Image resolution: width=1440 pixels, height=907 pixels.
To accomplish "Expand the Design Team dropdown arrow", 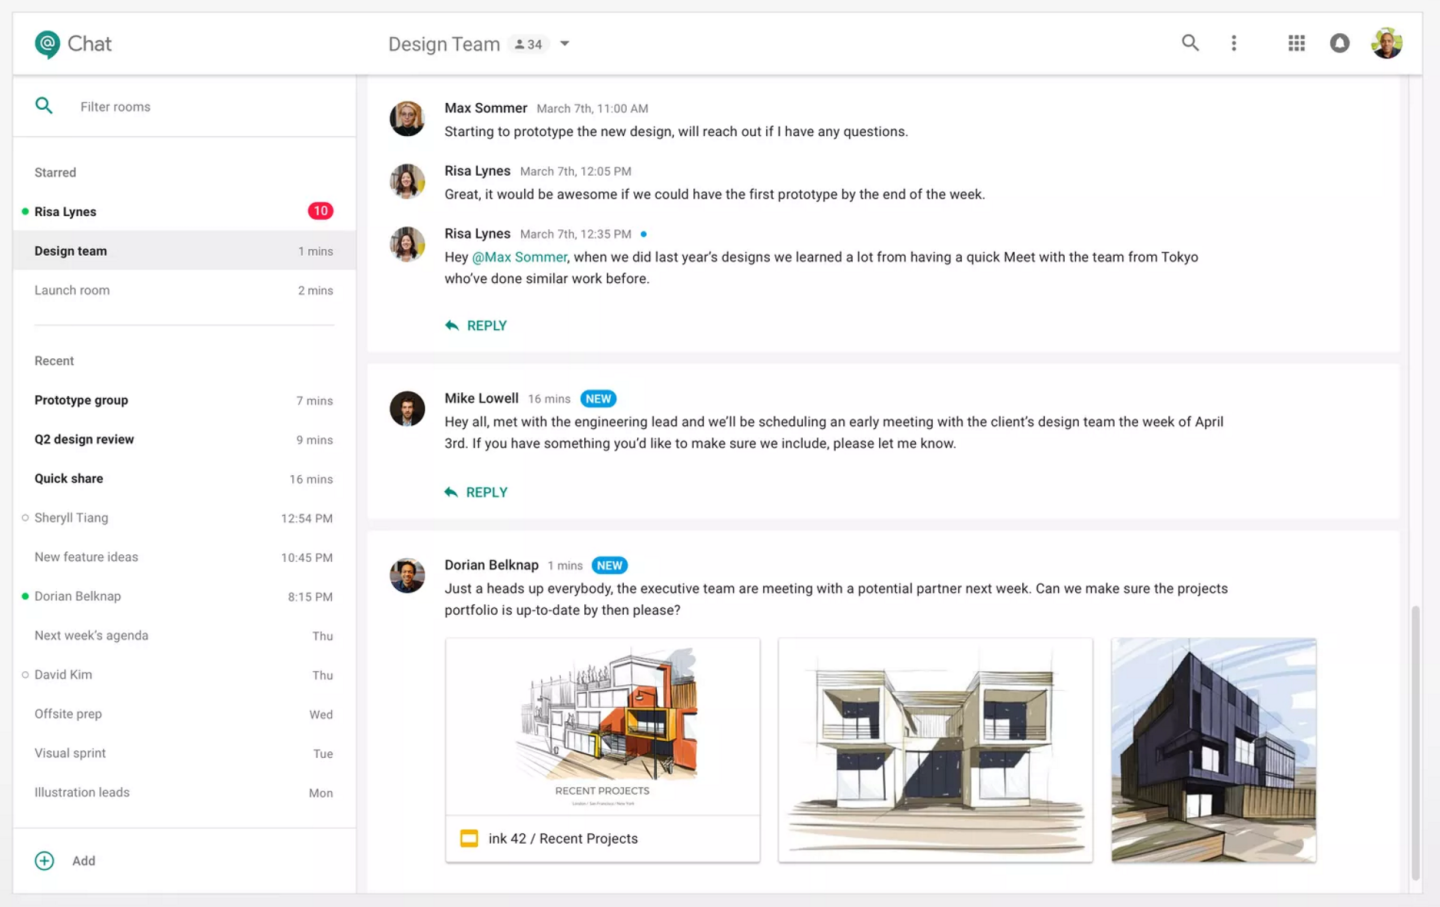I will [565, 44].
